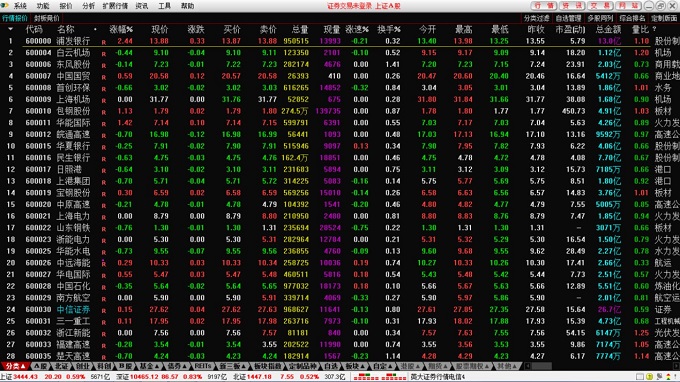Open the 扩展行情 menu
This screenshot has height=382, width=680.
tap(115, 6)
